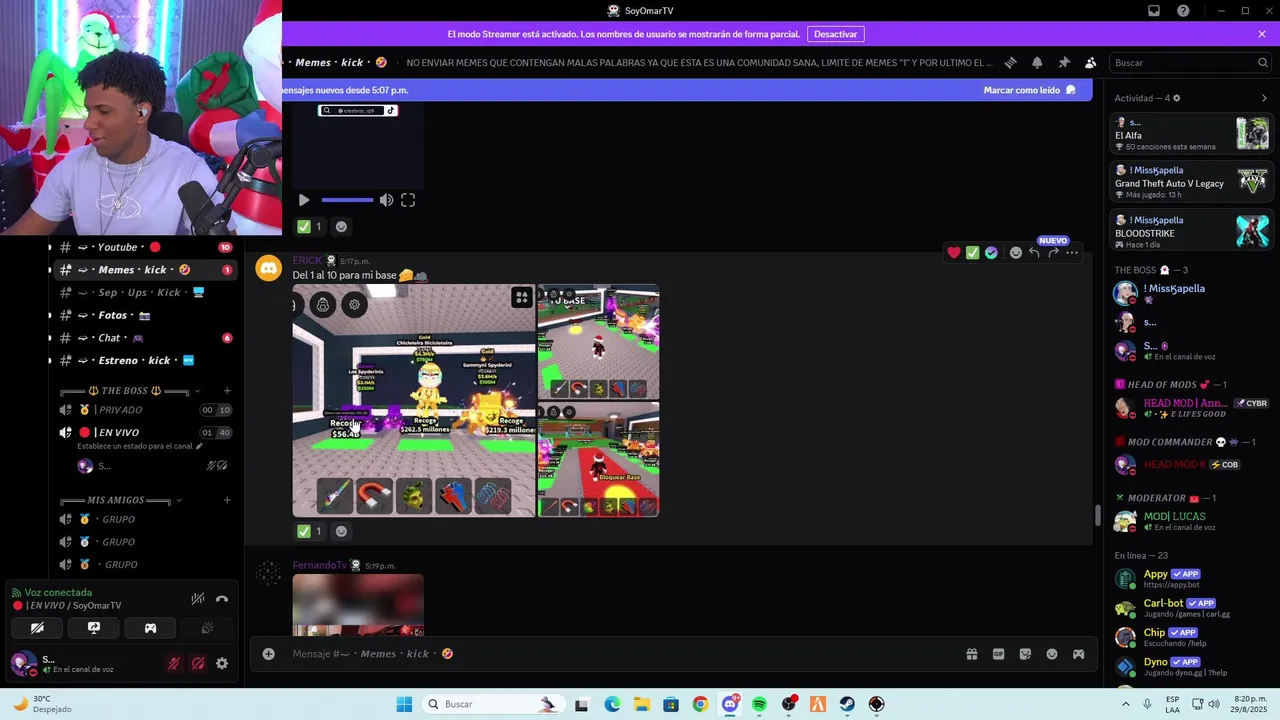Screen dimensions: 1280x720
Task: React with green check on message toolbar
Action: (972, 253)
